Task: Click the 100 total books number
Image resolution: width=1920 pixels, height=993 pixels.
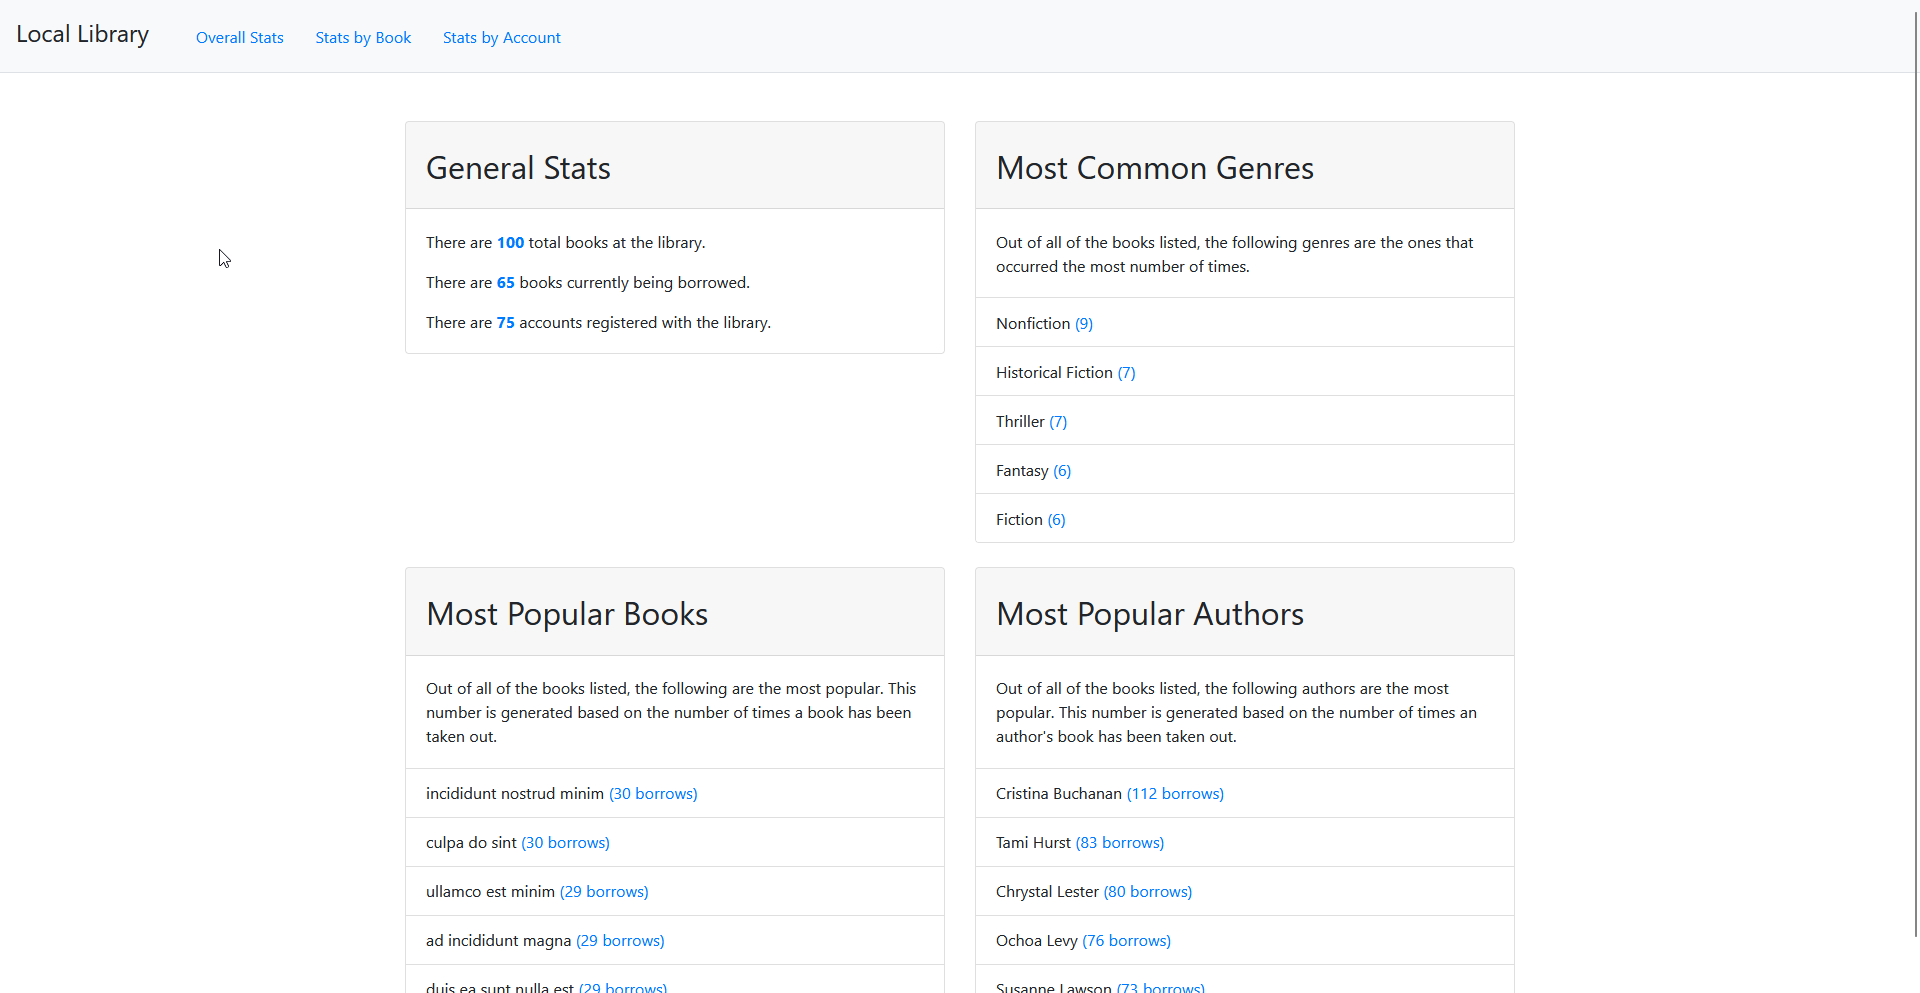Action: tap(510, 243)
